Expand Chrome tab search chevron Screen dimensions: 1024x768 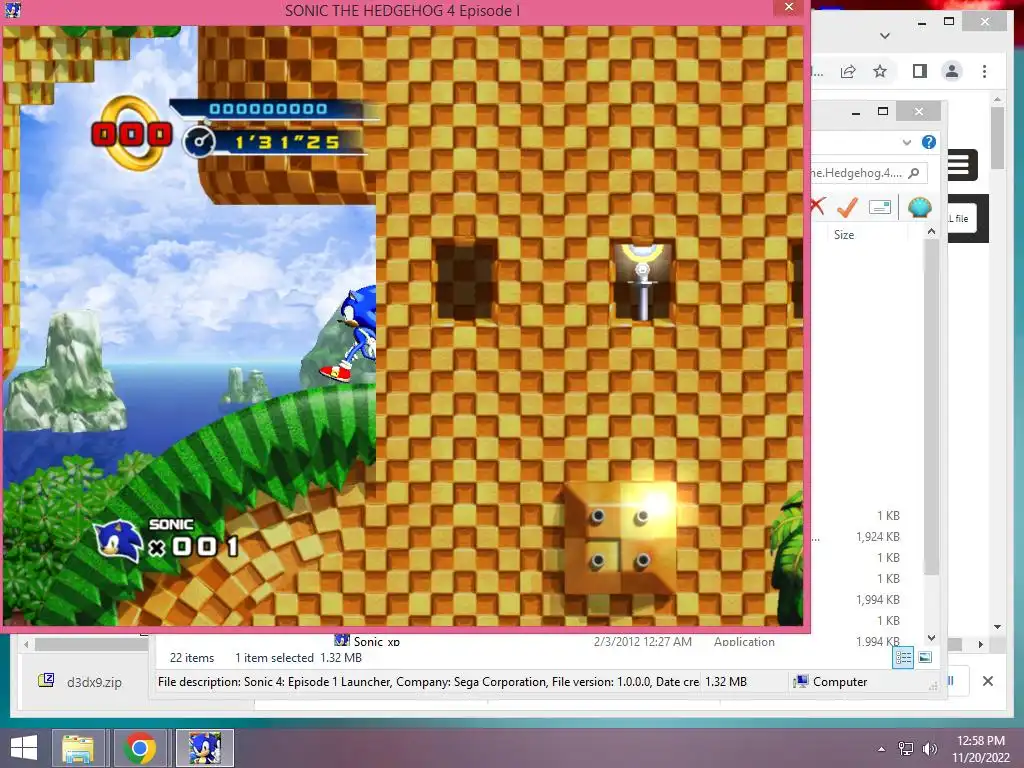885,36
